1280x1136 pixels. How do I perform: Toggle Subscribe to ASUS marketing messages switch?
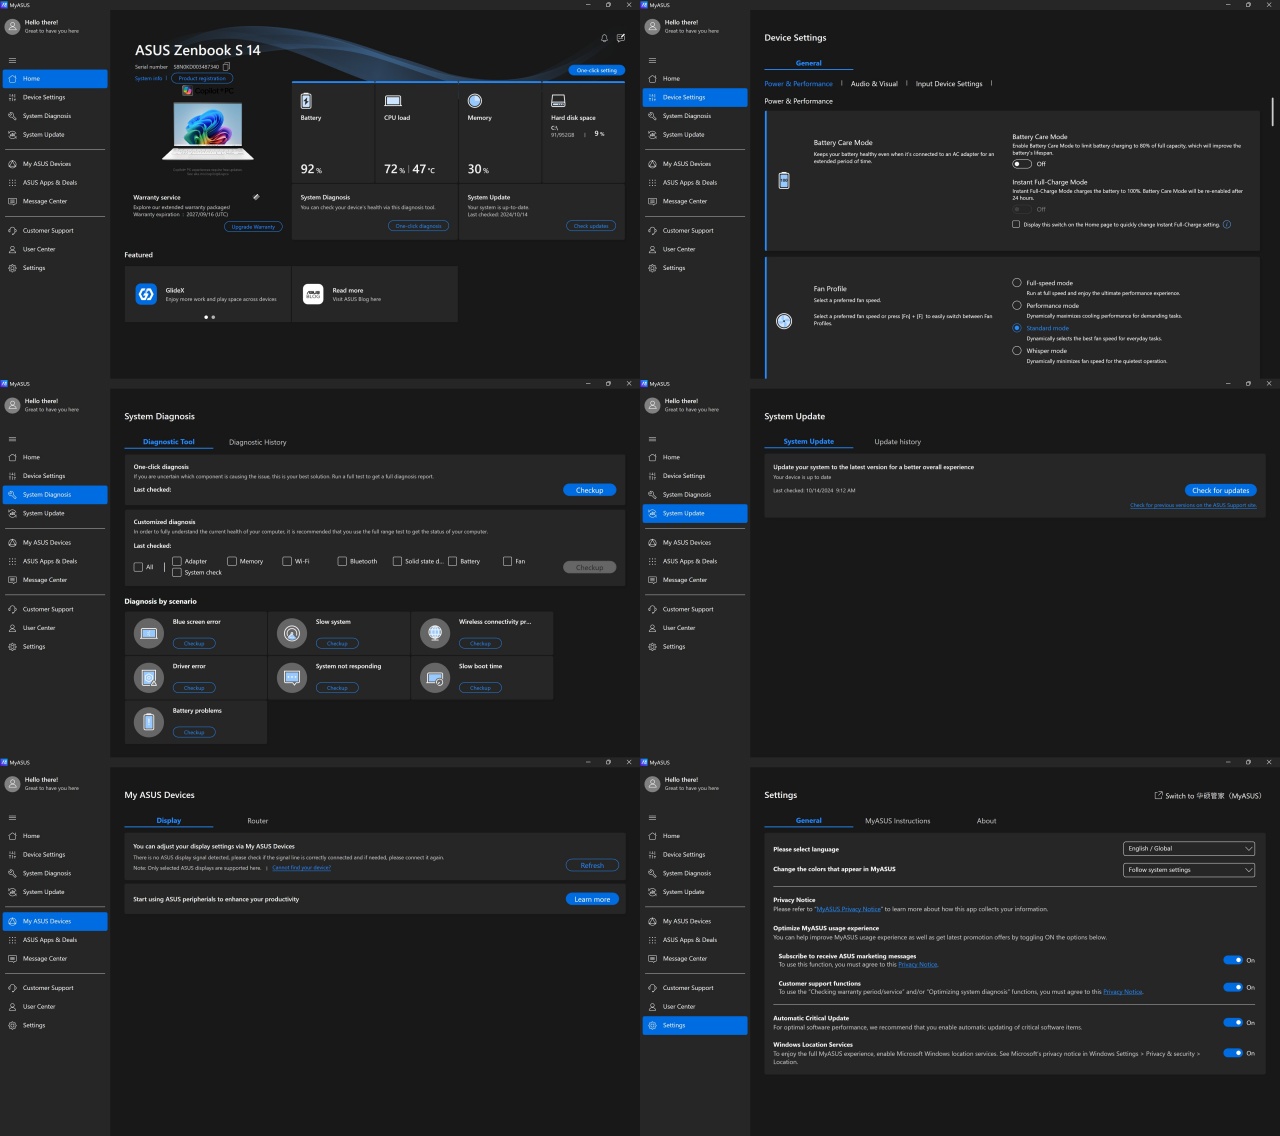point(1233,960)
